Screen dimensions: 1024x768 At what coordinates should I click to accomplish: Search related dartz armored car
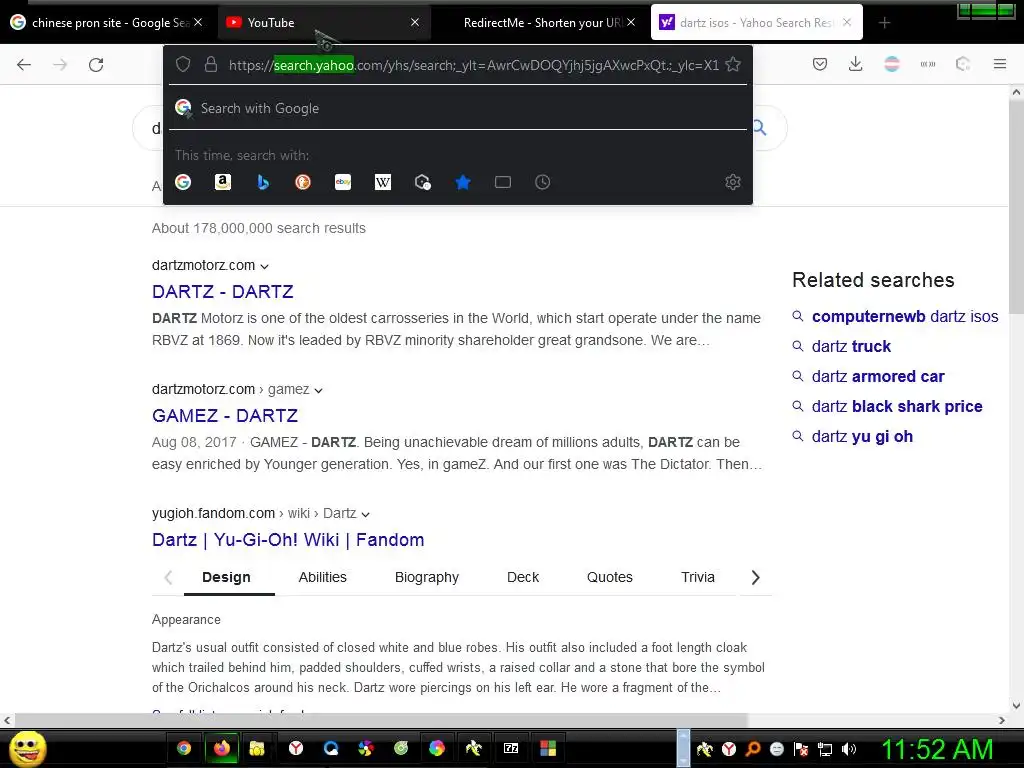coord(878,376)
